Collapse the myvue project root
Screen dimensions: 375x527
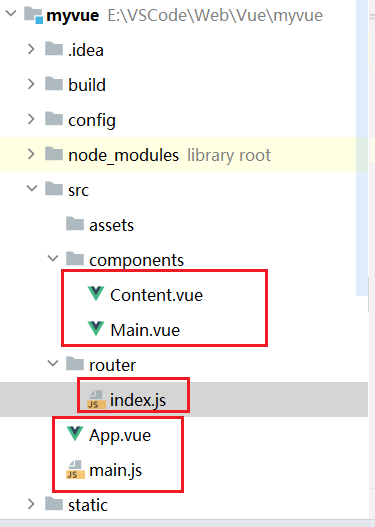coord(11,13)
